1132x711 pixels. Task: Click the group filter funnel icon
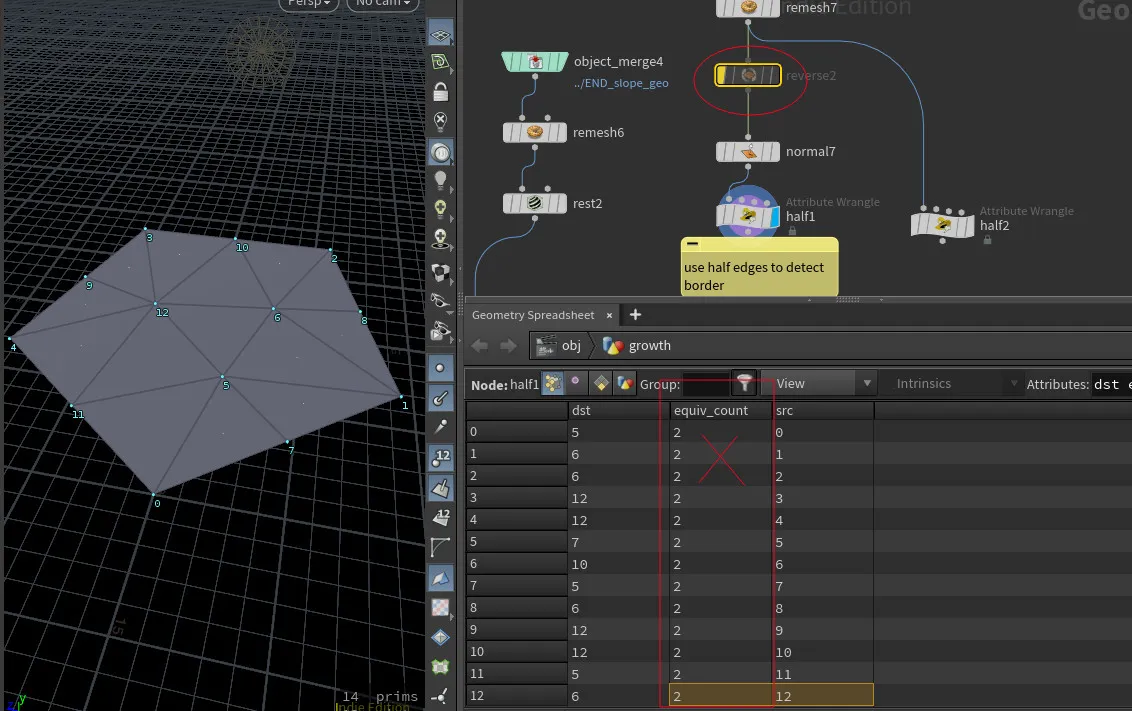(x=744, y=383)
